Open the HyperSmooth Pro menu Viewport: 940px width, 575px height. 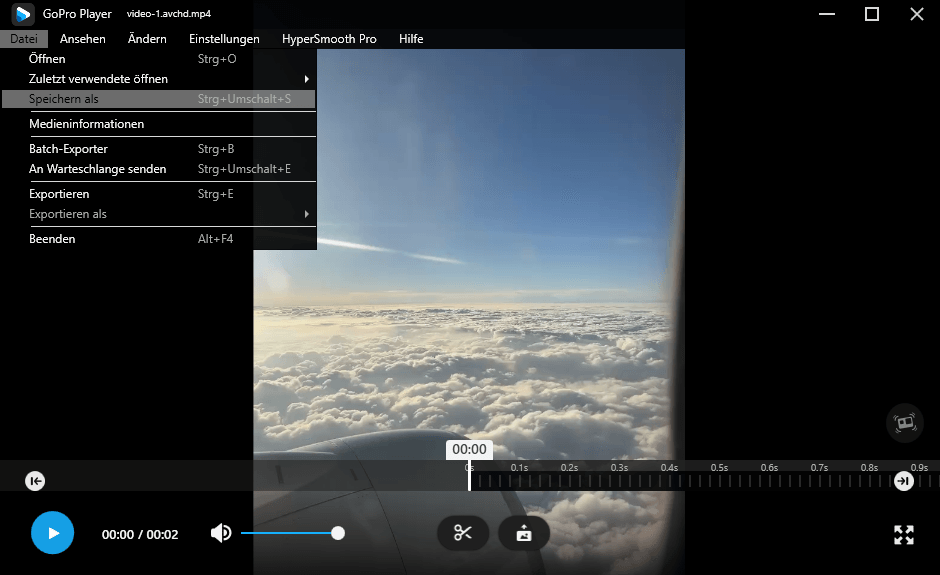329,39
